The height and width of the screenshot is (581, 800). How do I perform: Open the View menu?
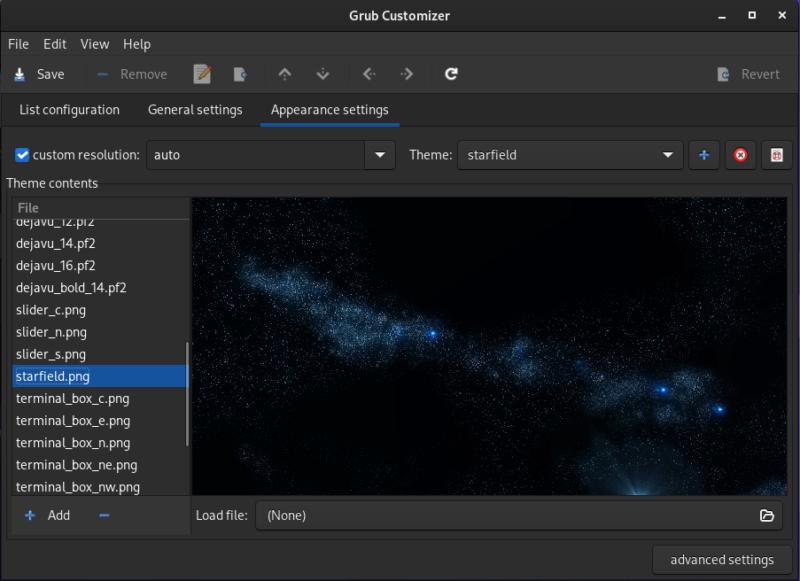[x=94, y=44]
